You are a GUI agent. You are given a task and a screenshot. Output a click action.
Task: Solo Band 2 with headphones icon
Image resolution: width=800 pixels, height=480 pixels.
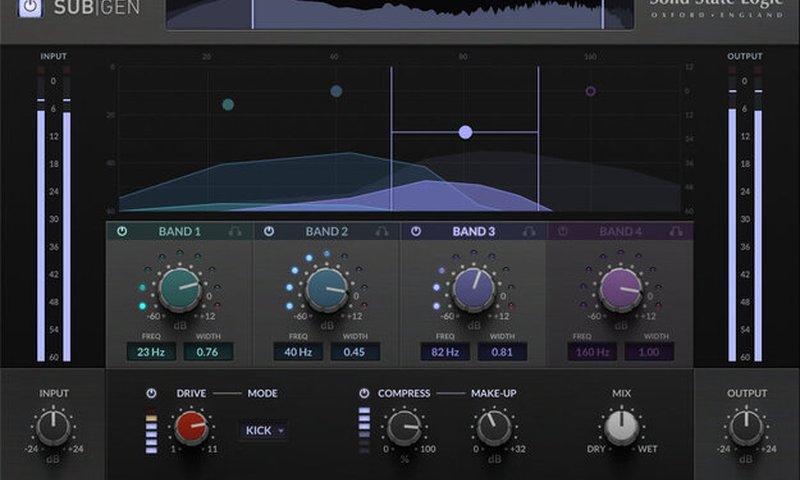coord(382,231)
